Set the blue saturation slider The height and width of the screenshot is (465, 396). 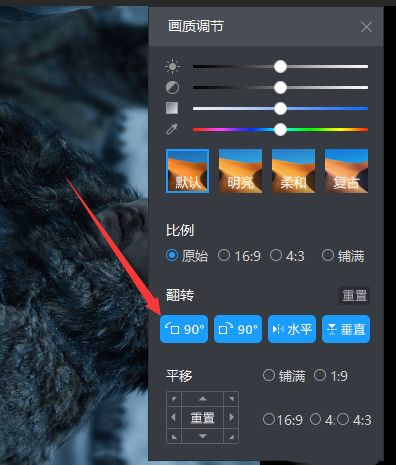click(x=280, y=108)
